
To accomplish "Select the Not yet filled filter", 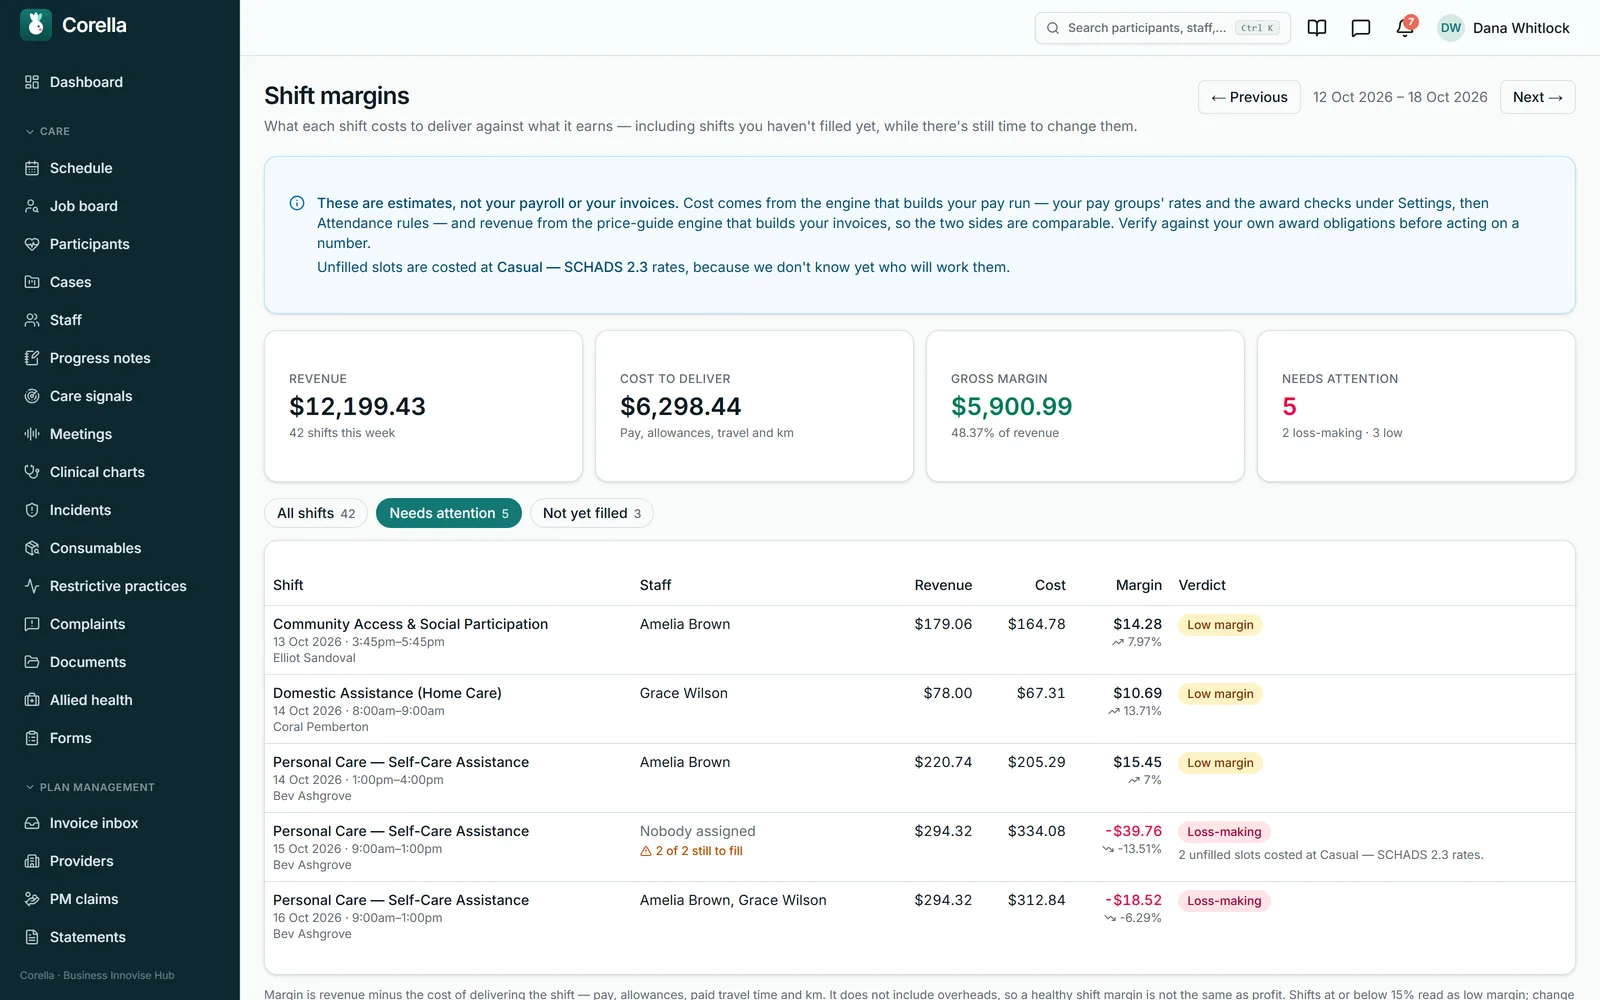I will click(x=592, y=513).
